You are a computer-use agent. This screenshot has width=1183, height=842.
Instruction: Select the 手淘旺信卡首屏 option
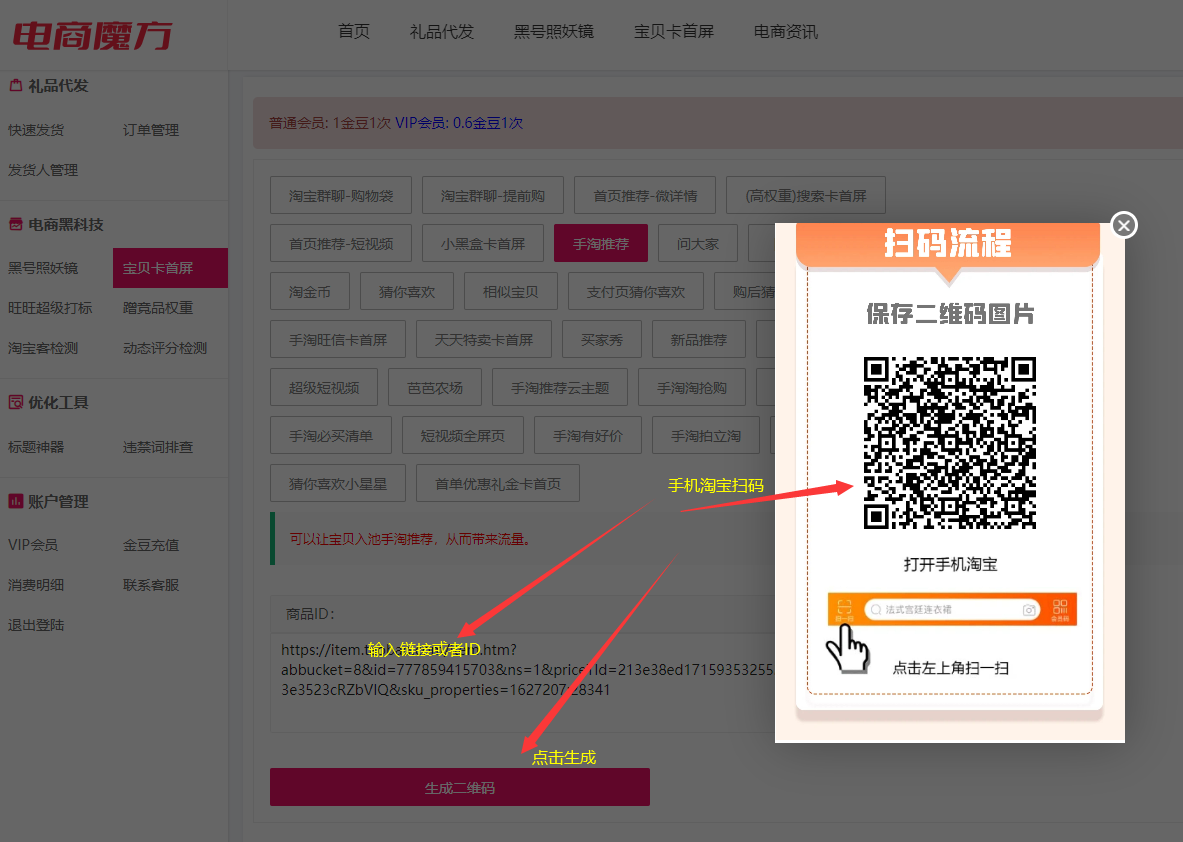[338, 340]
